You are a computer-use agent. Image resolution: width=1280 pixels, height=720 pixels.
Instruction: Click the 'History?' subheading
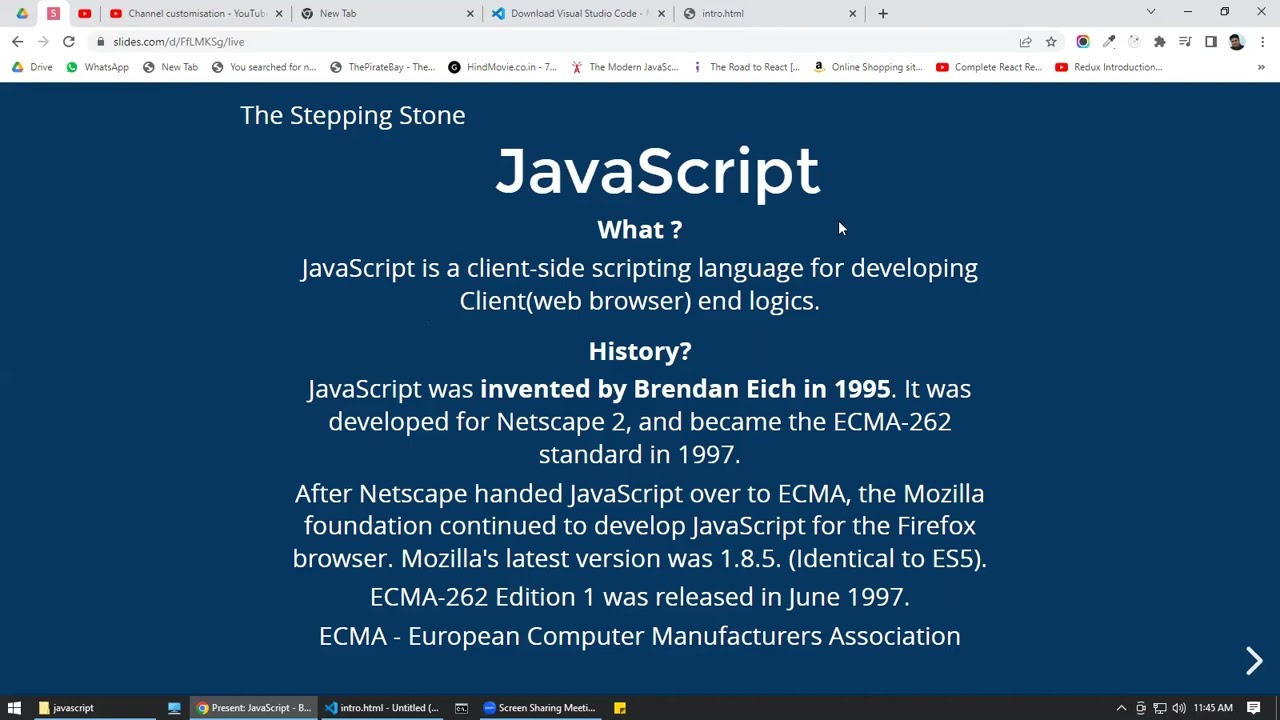(x=640, y=351)
